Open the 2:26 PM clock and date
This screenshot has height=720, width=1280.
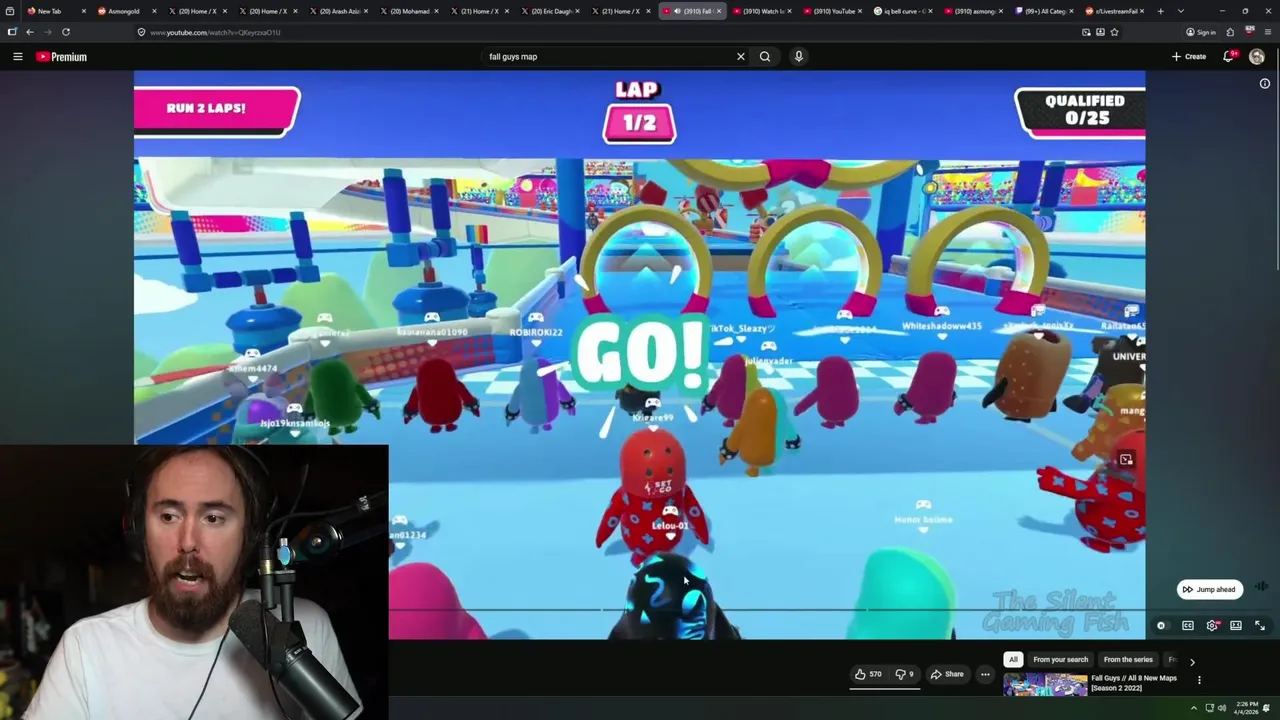point(1246,708)
